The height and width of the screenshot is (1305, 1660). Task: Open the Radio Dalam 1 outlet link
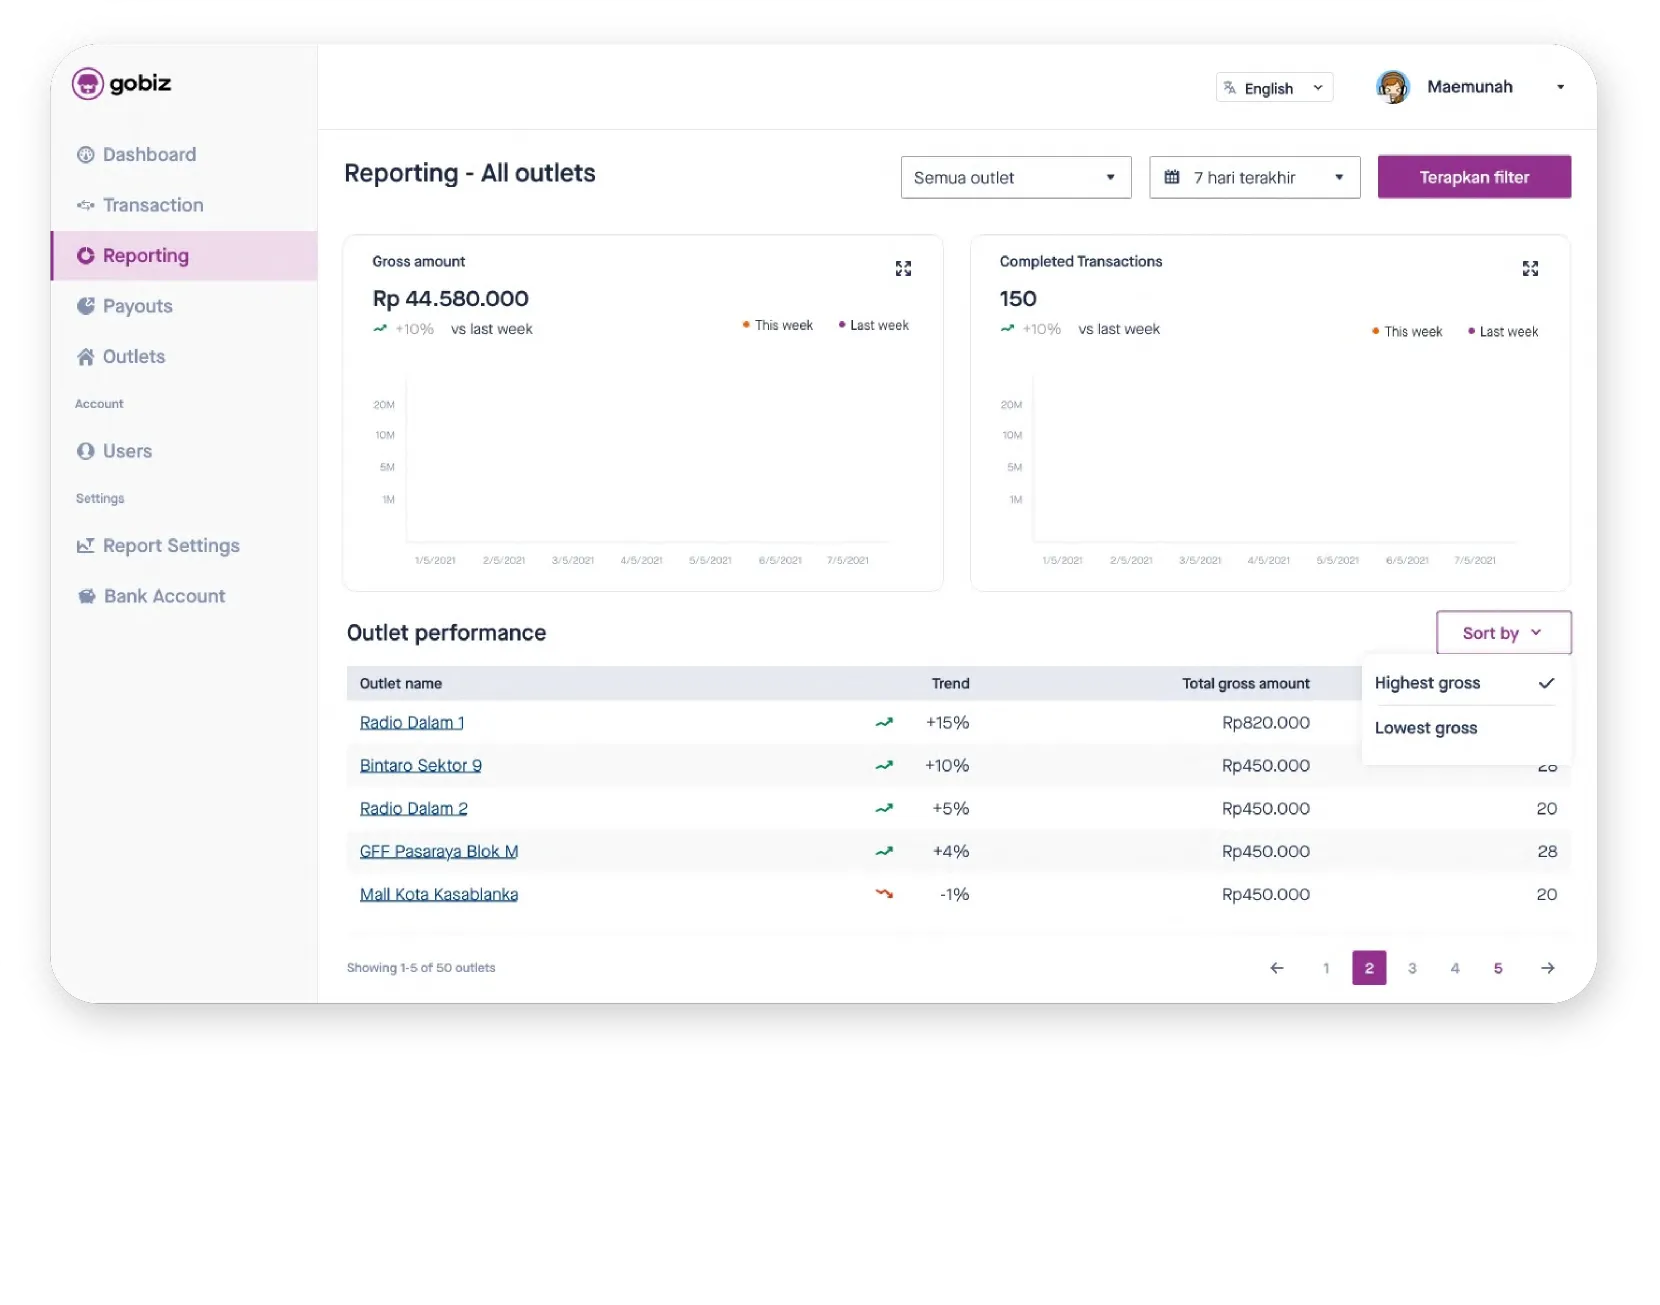[x=411, y=723]
